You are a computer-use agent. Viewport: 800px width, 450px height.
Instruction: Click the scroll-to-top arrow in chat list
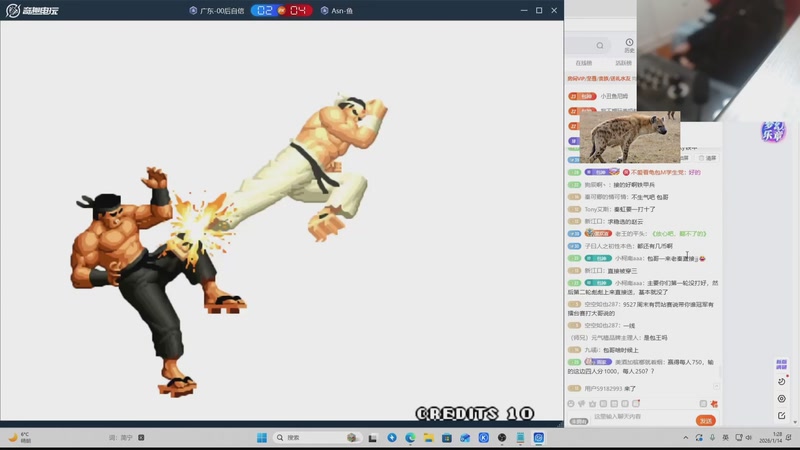point(716,386)
